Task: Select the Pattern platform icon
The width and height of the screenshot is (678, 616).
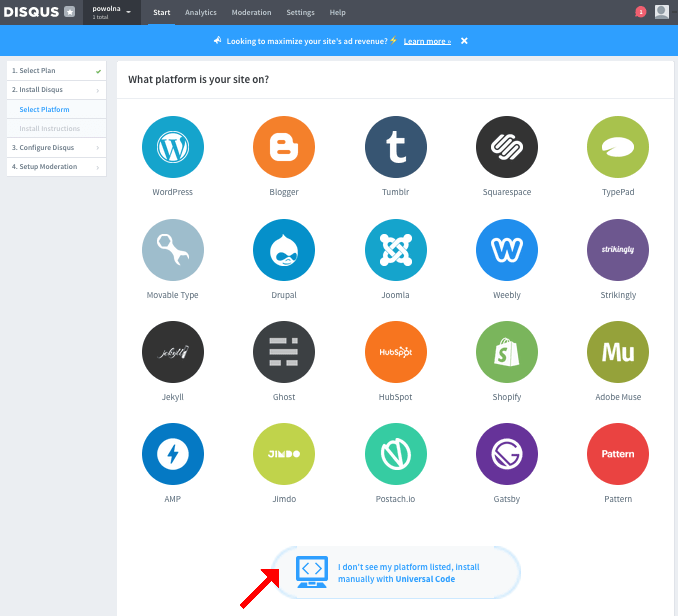Action: pos(618,454)
